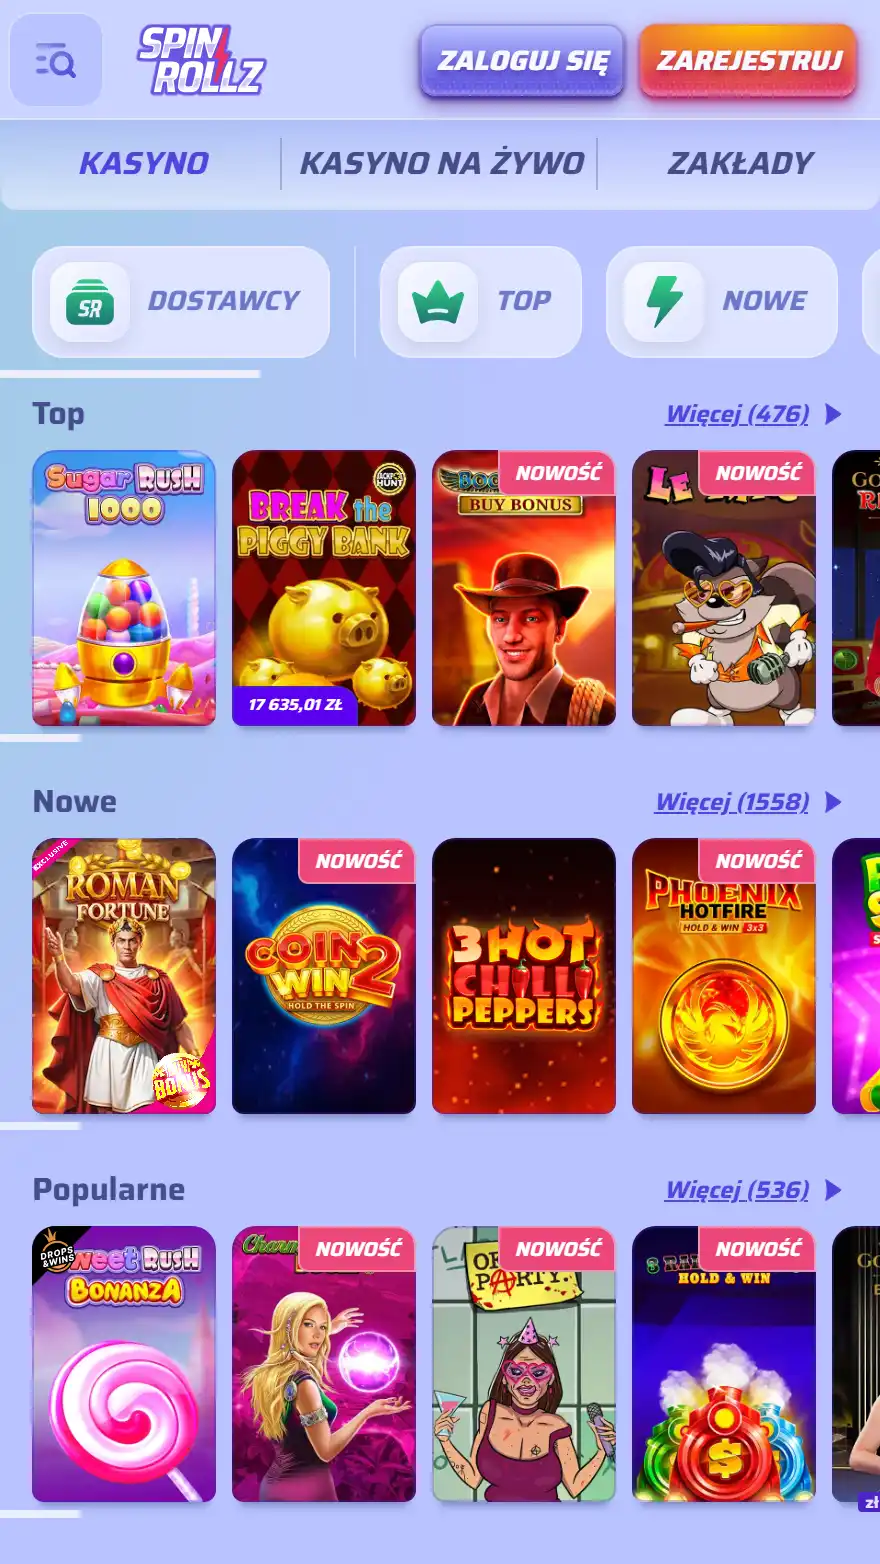Image resolution: width=880 pixels, height=1564 pixels.
Task: Expand Nowe section arrow next to Więcej (1558)
Action: tap(833, 802)
